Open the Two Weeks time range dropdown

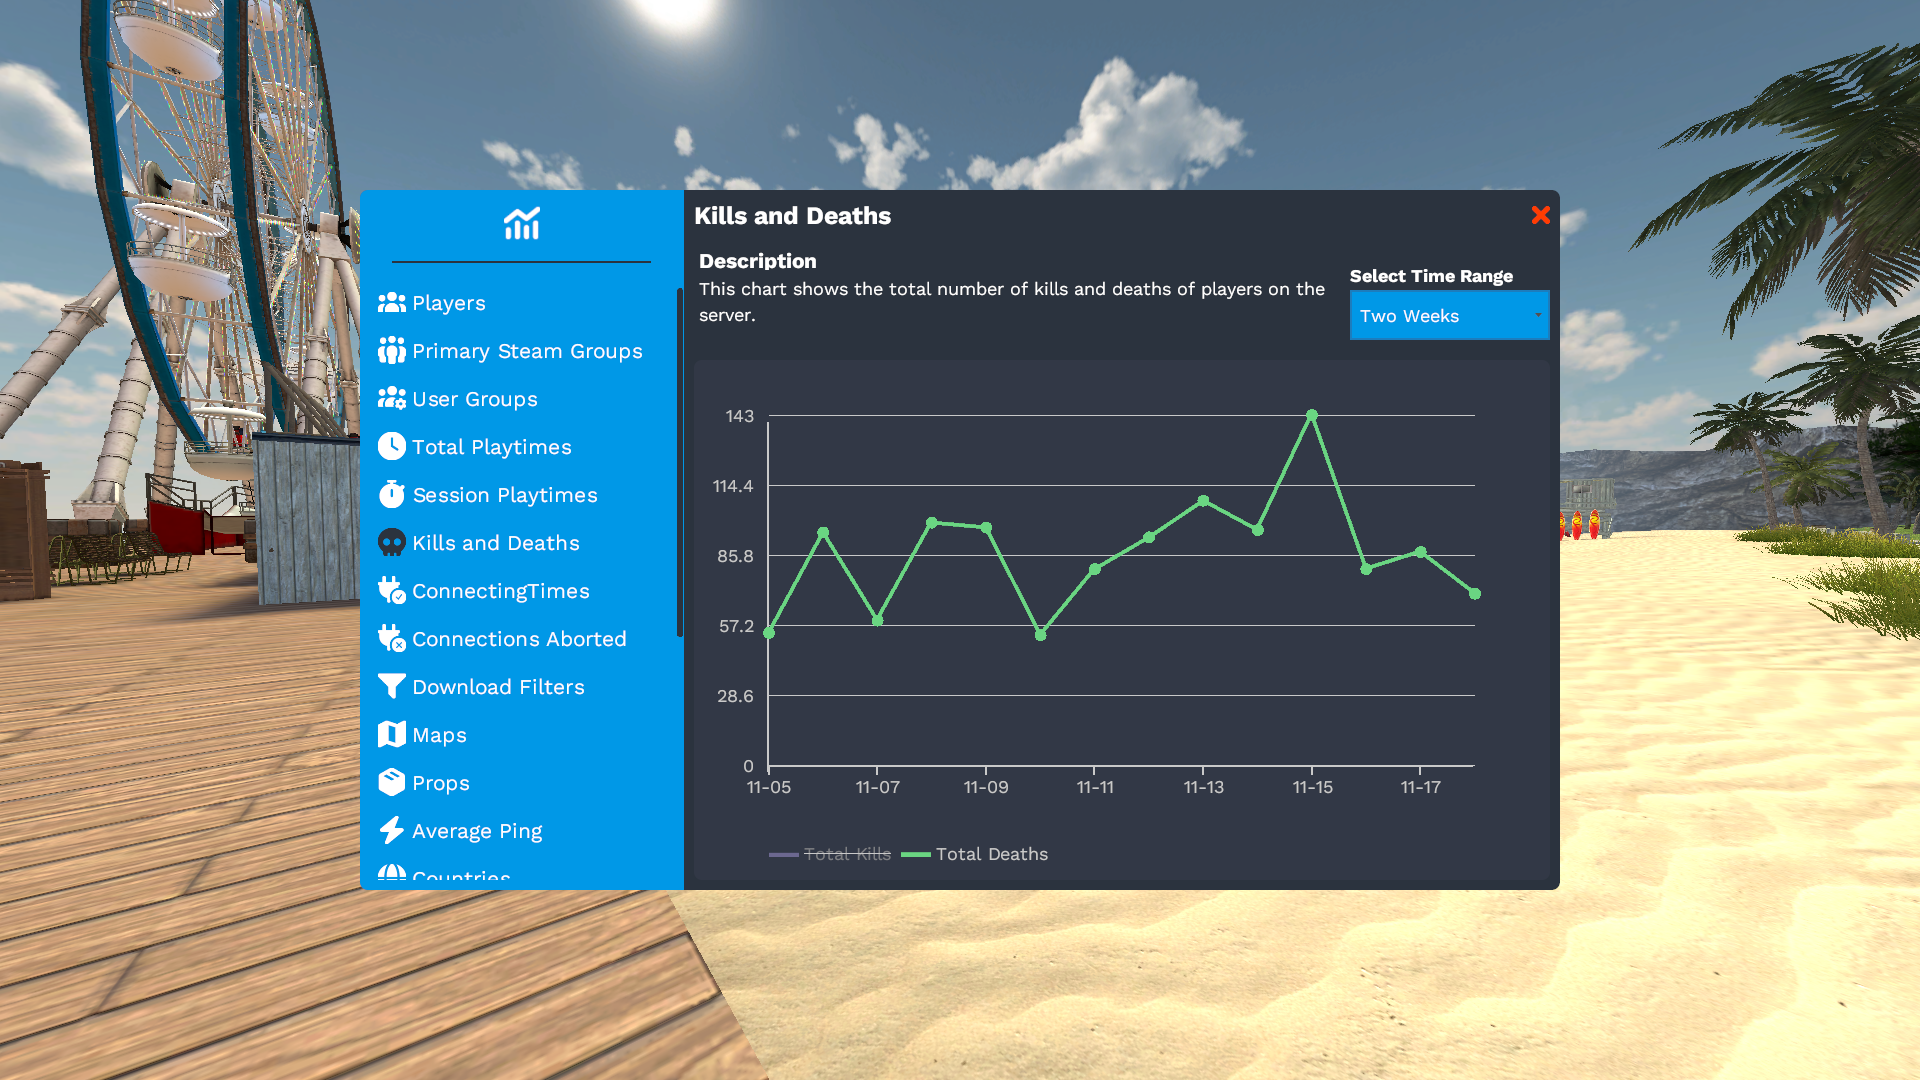(1449, 316)
